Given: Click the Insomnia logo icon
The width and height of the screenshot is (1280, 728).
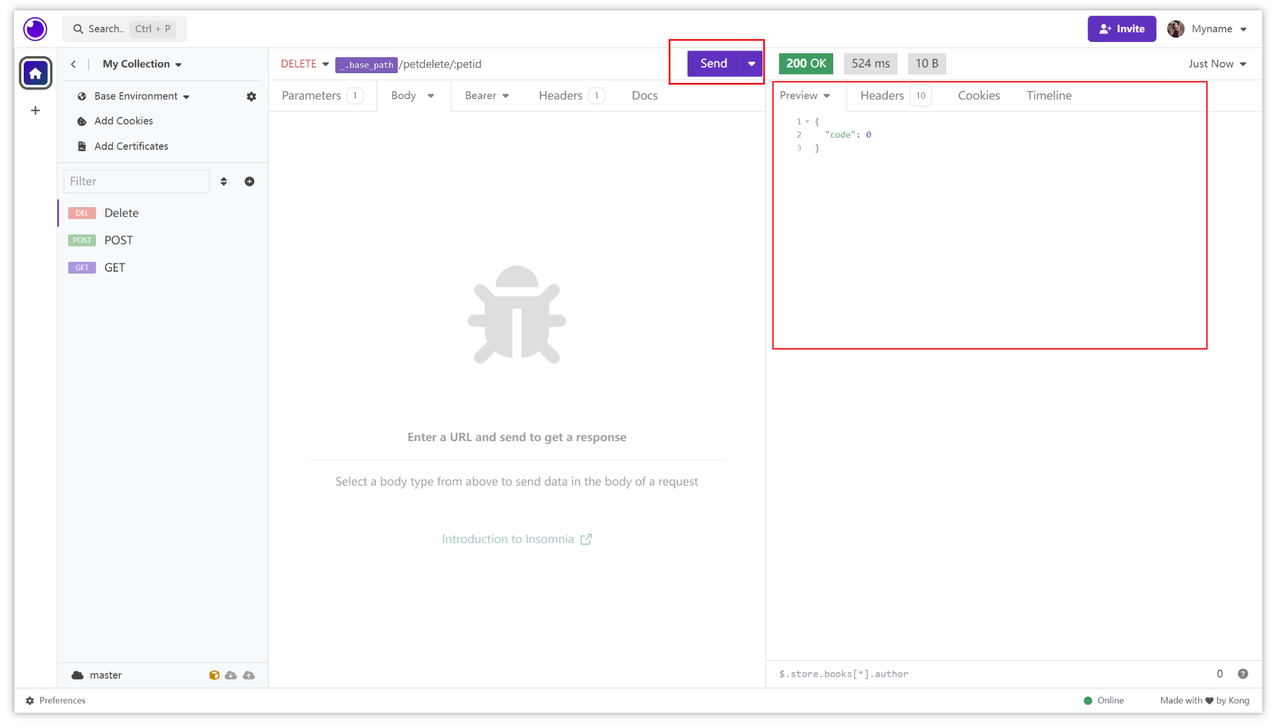Looking at the screenshot, I should 35,29.
